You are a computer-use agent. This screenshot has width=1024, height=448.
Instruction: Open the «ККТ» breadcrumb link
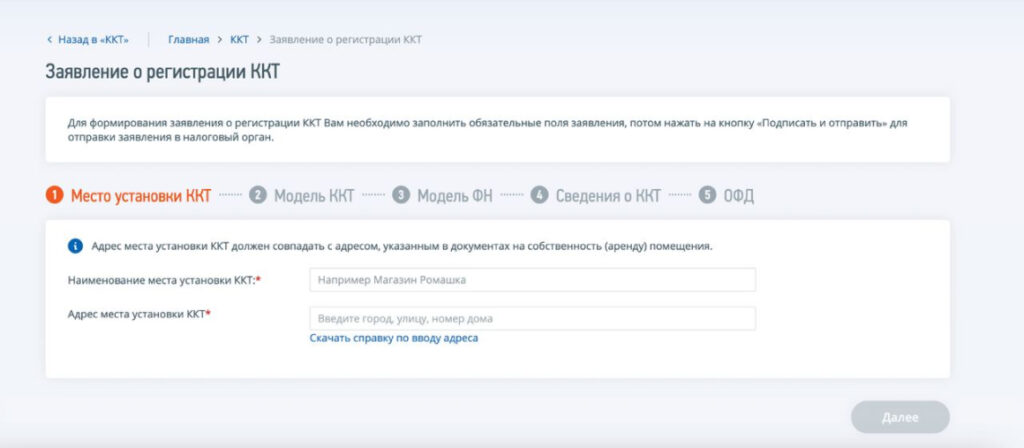pos(240,40)
